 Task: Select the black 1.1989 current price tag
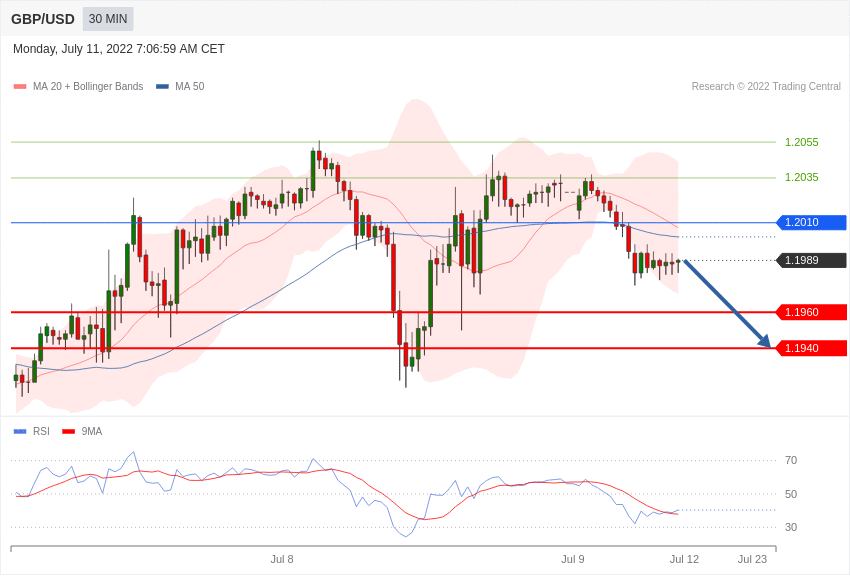811,261
